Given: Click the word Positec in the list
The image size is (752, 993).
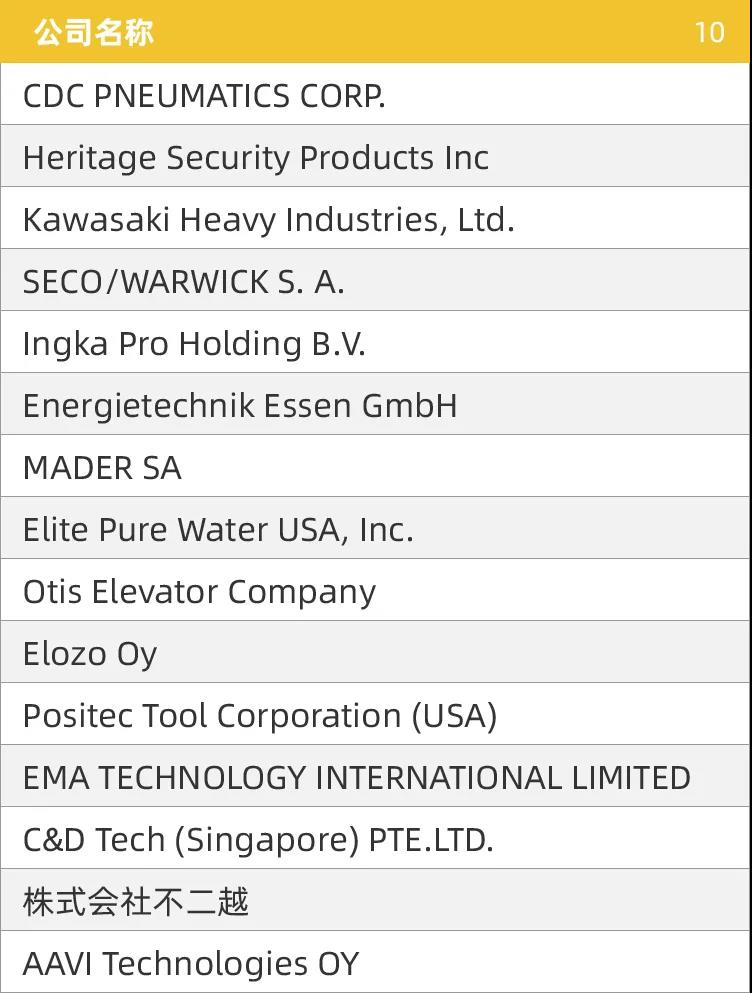Looking at the screenshot, I should [x=78, y=716].
